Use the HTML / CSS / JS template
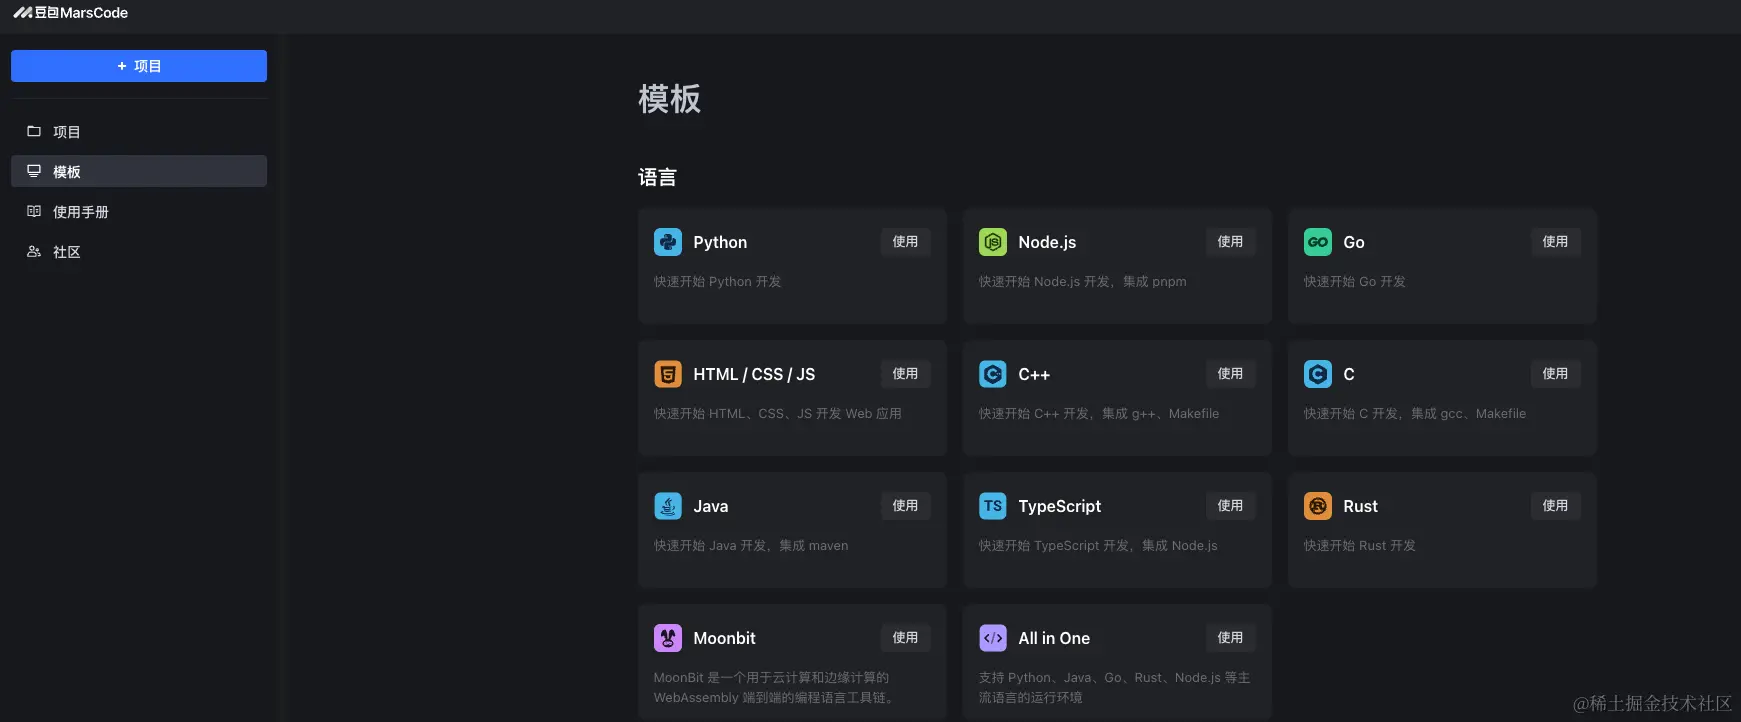Viewport: 1741px width, 722px height. coord(905,374)
